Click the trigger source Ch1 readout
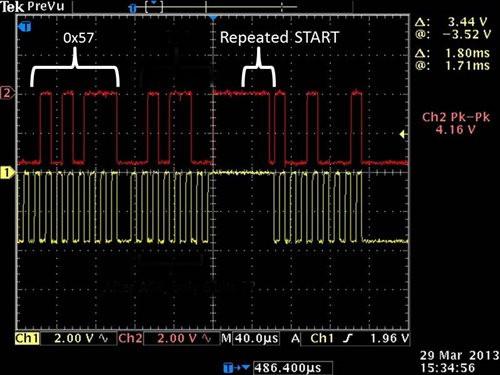Viewport: 500px width, 375px height. [x=322, y=338]
